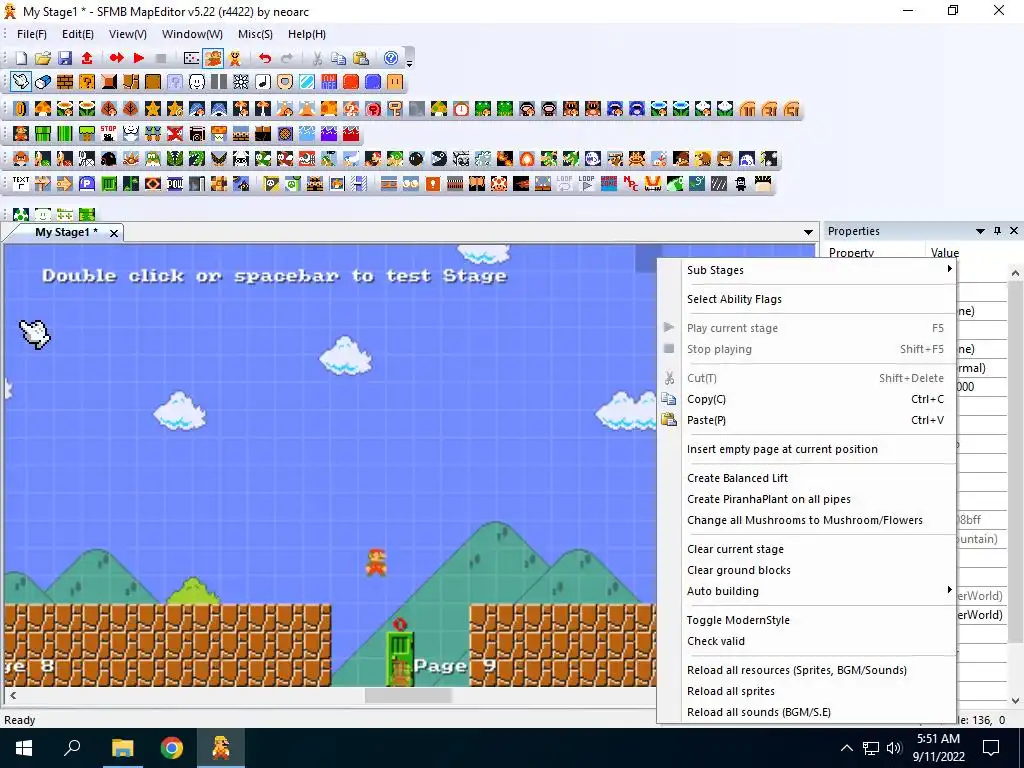
Task: Select the white Boo ghost enemy icon
Action: coord(593,159)
